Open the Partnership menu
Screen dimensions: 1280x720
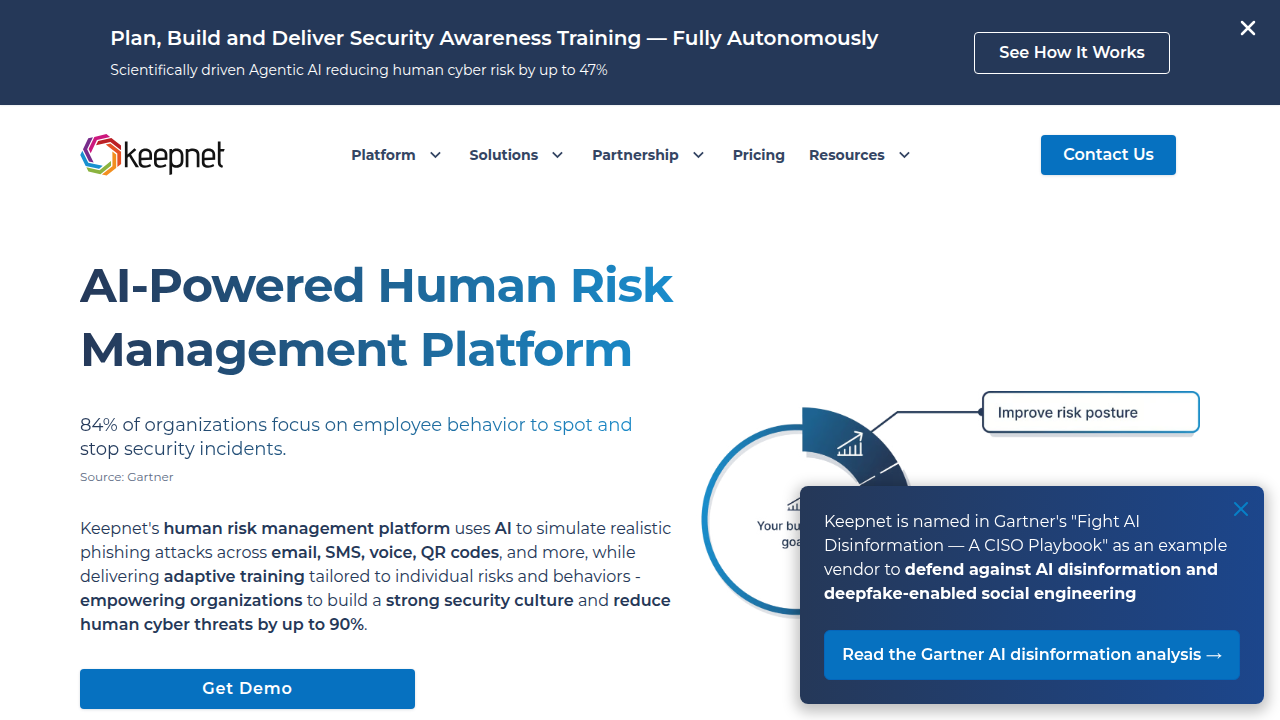[x=635, y=155]
